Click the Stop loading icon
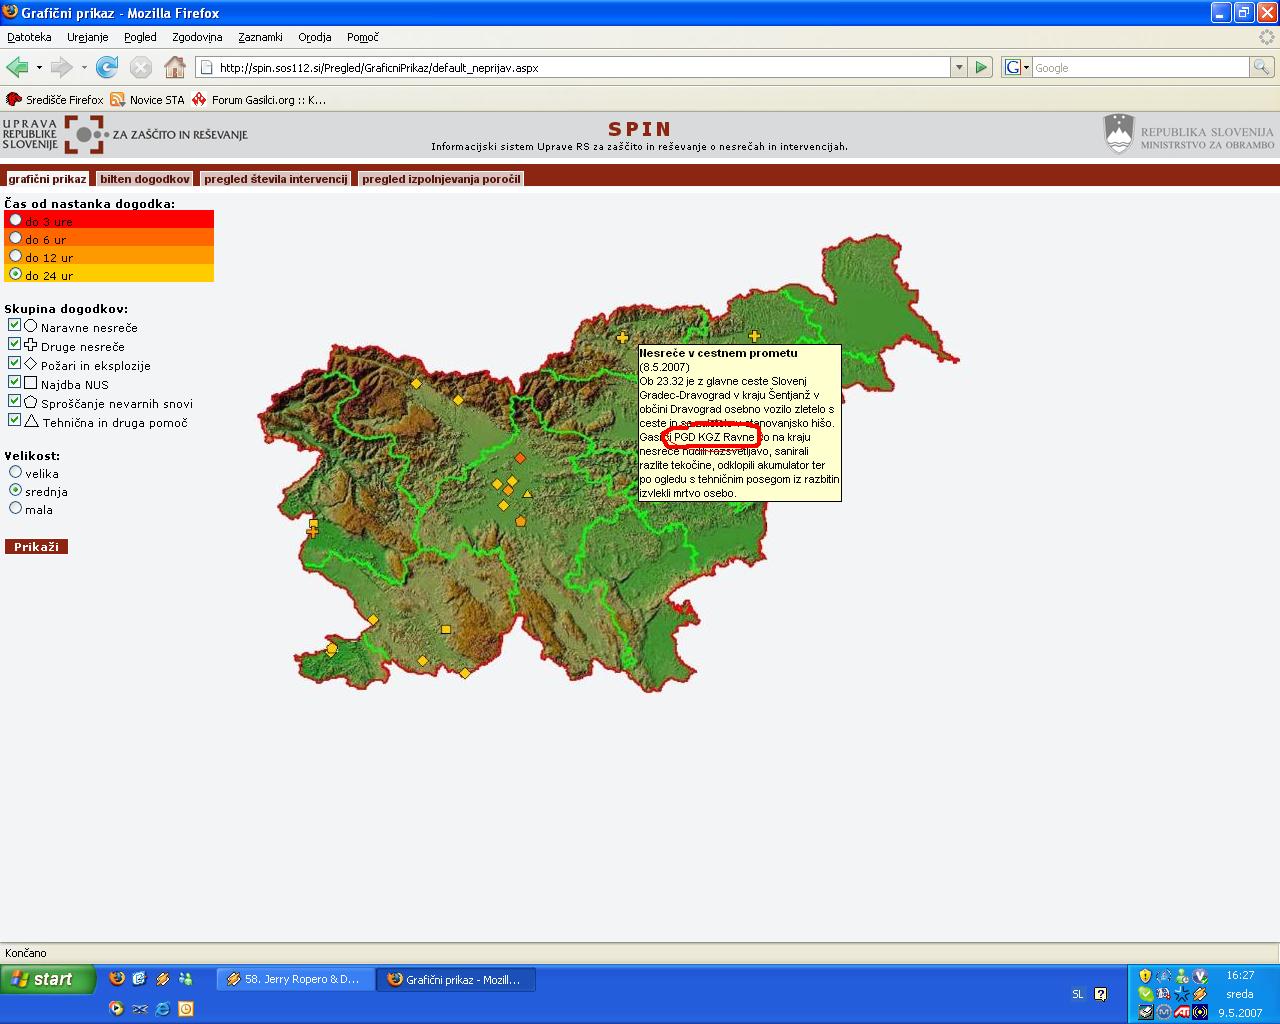Image resolution: width=1280 pixels, height=1024 pixels. pyautogui.click(x=141, y=67)
